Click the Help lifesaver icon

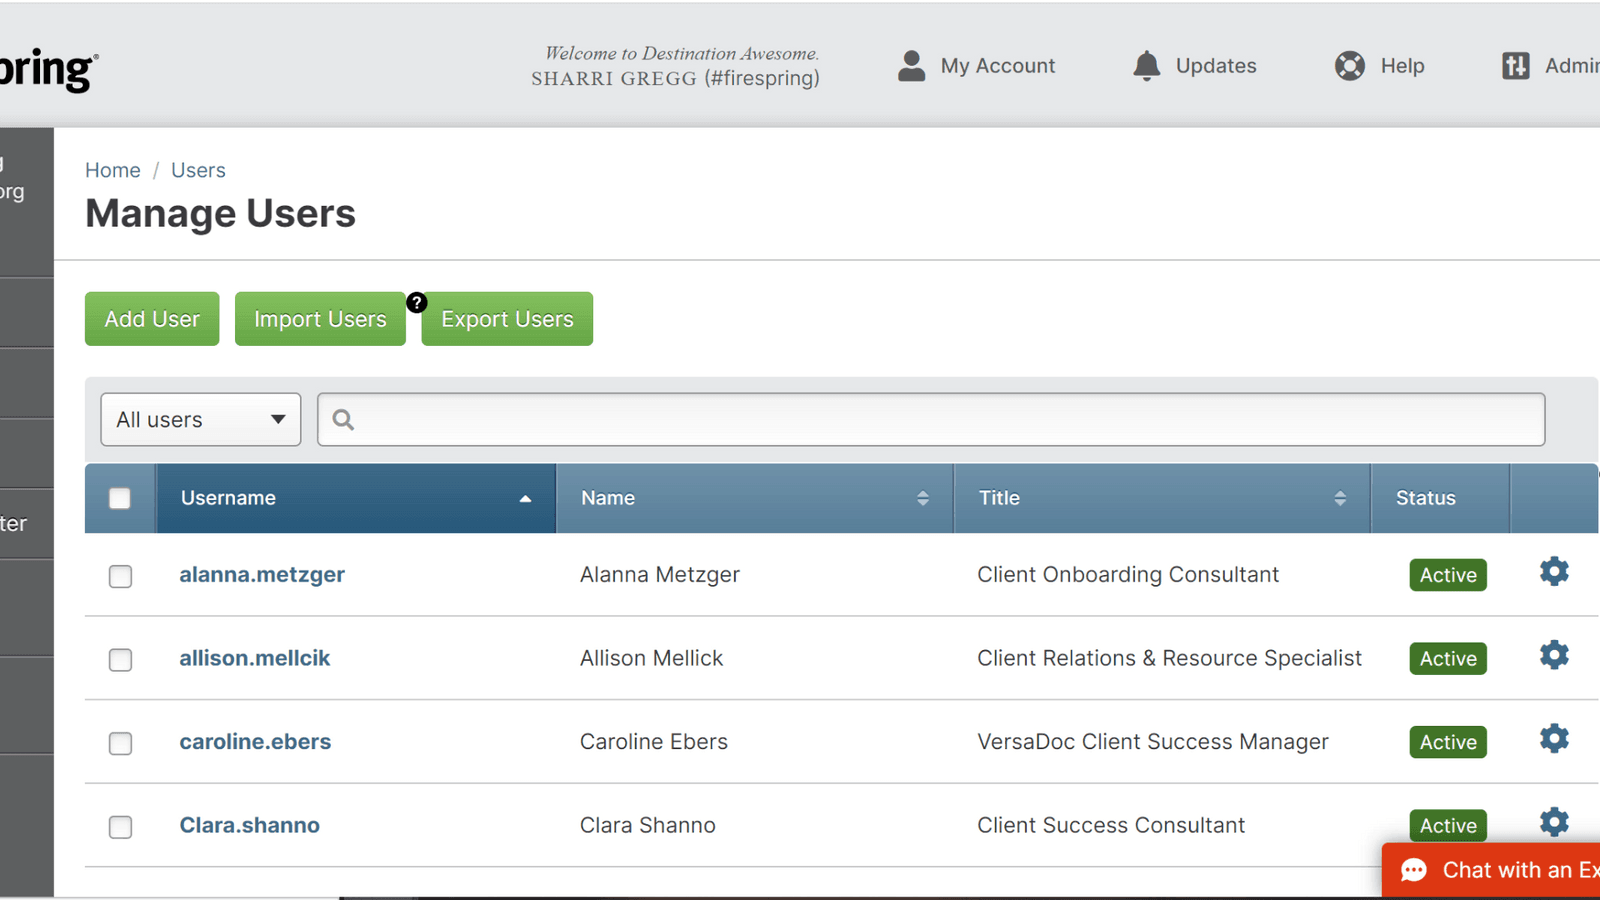coord(1349,66)
